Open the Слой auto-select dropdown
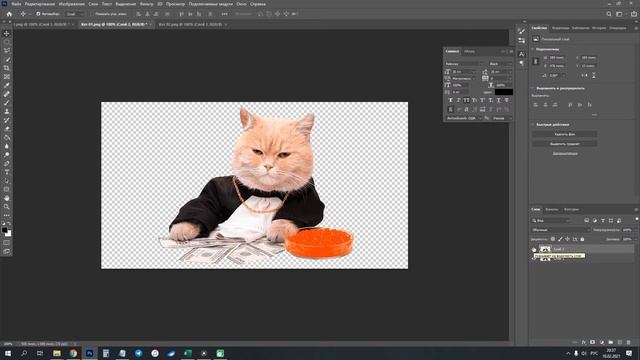 pyautogui.click(x=75, y=14)
